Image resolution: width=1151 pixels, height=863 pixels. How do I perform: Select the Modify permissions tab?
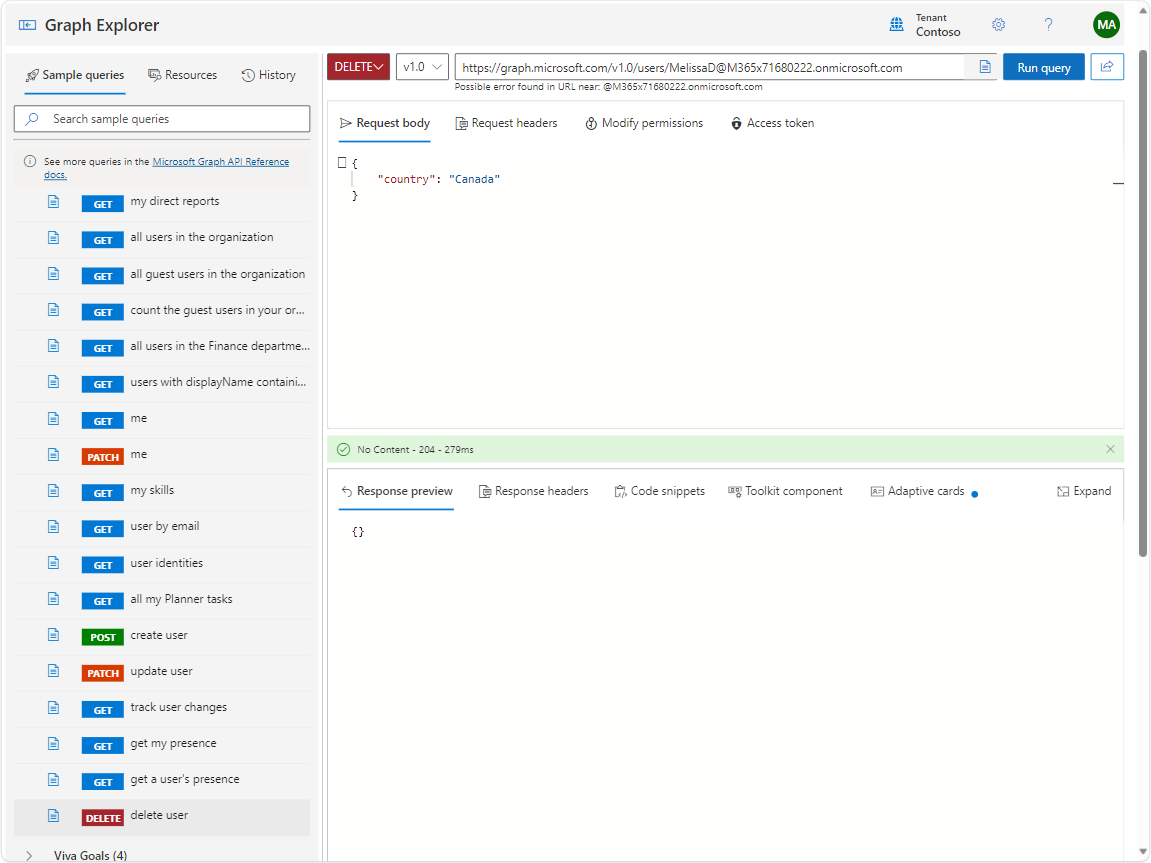tap(644, 123)
